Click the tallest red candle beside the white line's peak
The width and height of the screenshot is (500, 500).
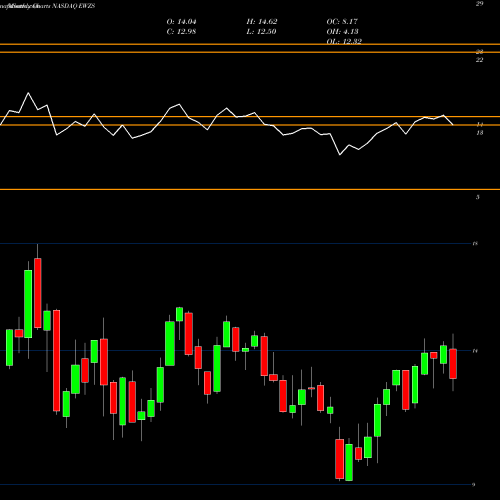pos(38,293)
